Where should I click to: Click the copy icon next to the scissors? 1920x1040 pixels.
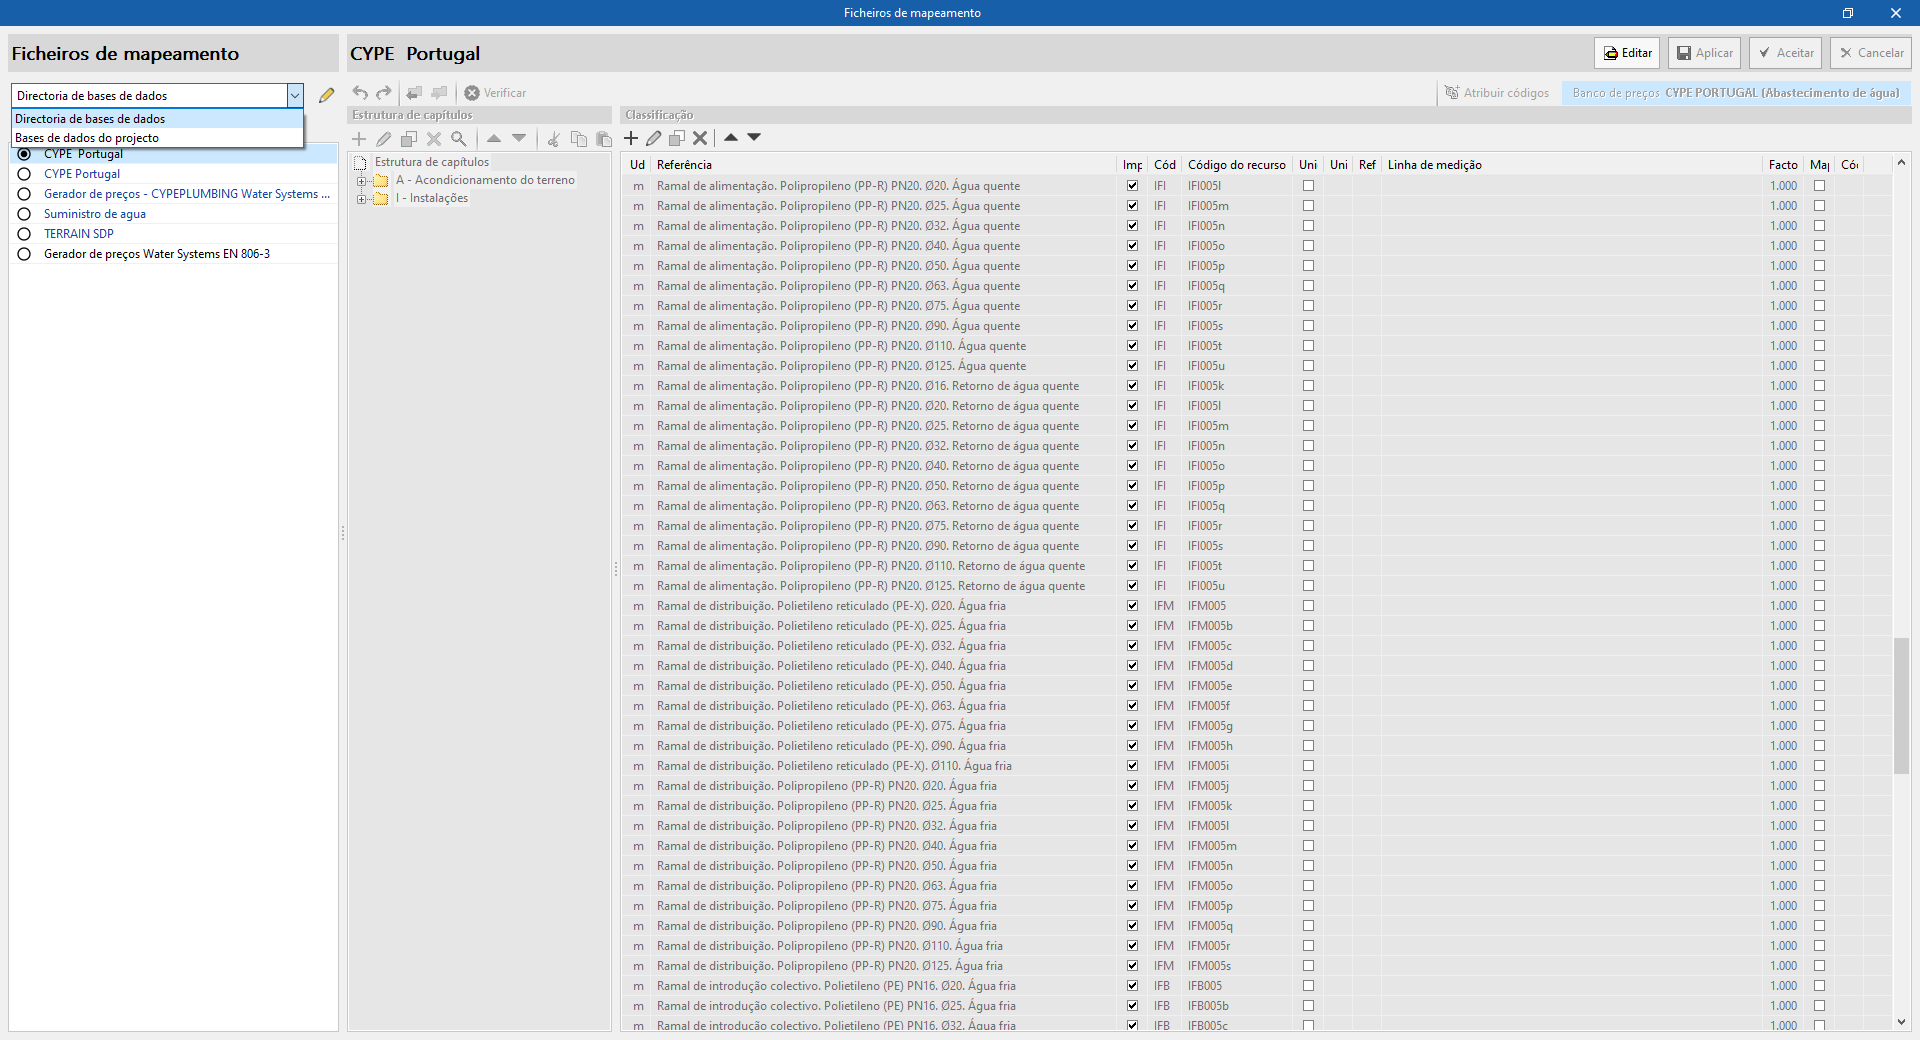tap(579, 139)
